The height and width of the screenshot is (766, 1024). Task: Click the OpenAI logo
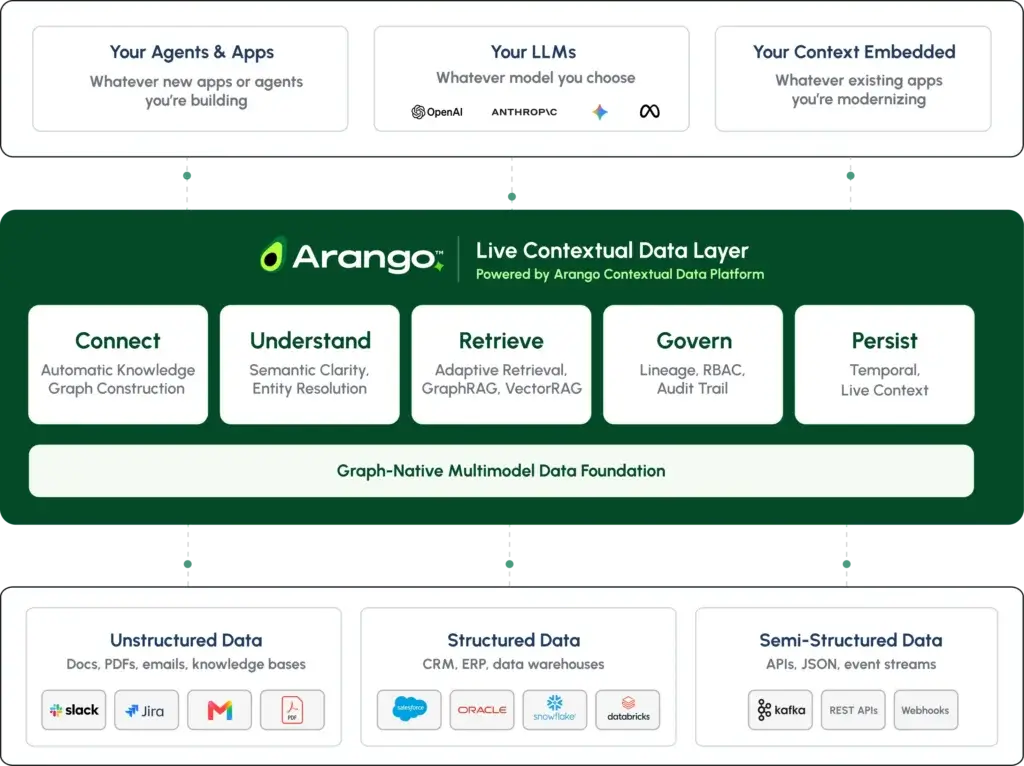[x=437, y=112]
